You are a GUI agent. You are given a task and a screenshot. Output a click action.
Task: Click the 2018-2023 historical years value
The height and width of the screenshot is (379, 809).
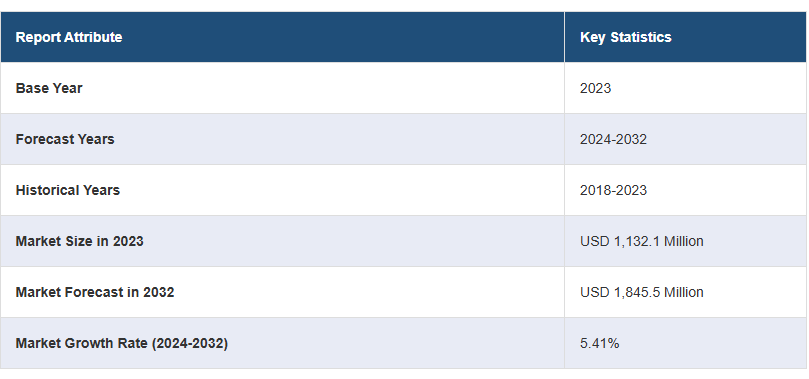tap(613, 190)
